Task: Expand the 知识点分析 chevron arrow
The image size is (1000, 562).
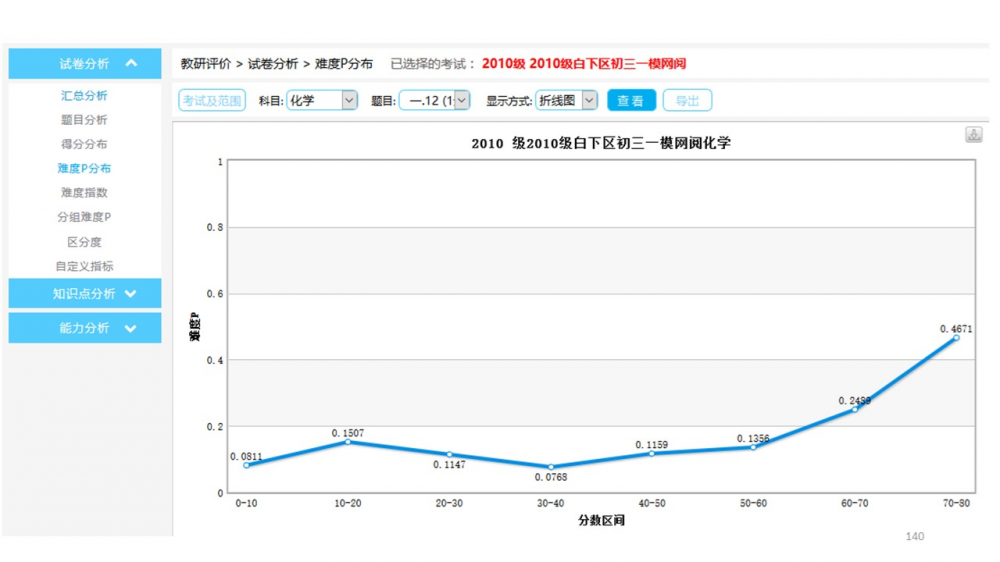Action: pyautogui.click(x=131, y=294)
